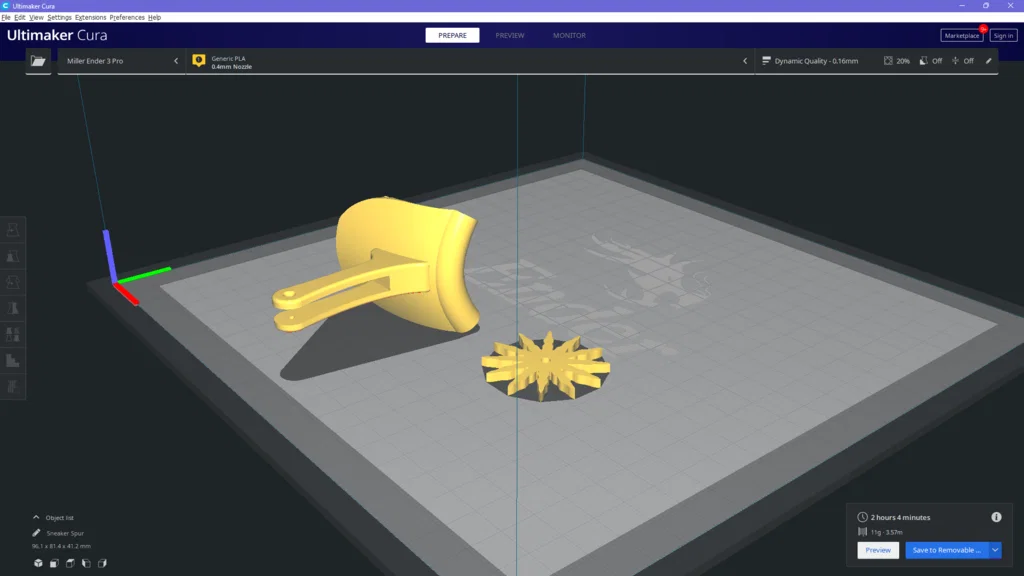The height and width of the screenshot is (576, 1024).
Task: Open the View menu
Action: coord(36,18)
